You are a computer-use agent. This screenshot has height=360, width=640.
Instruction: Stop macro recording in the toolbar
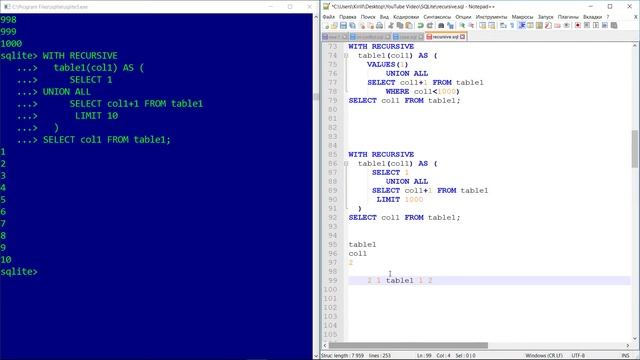click(x=587, y=25)
